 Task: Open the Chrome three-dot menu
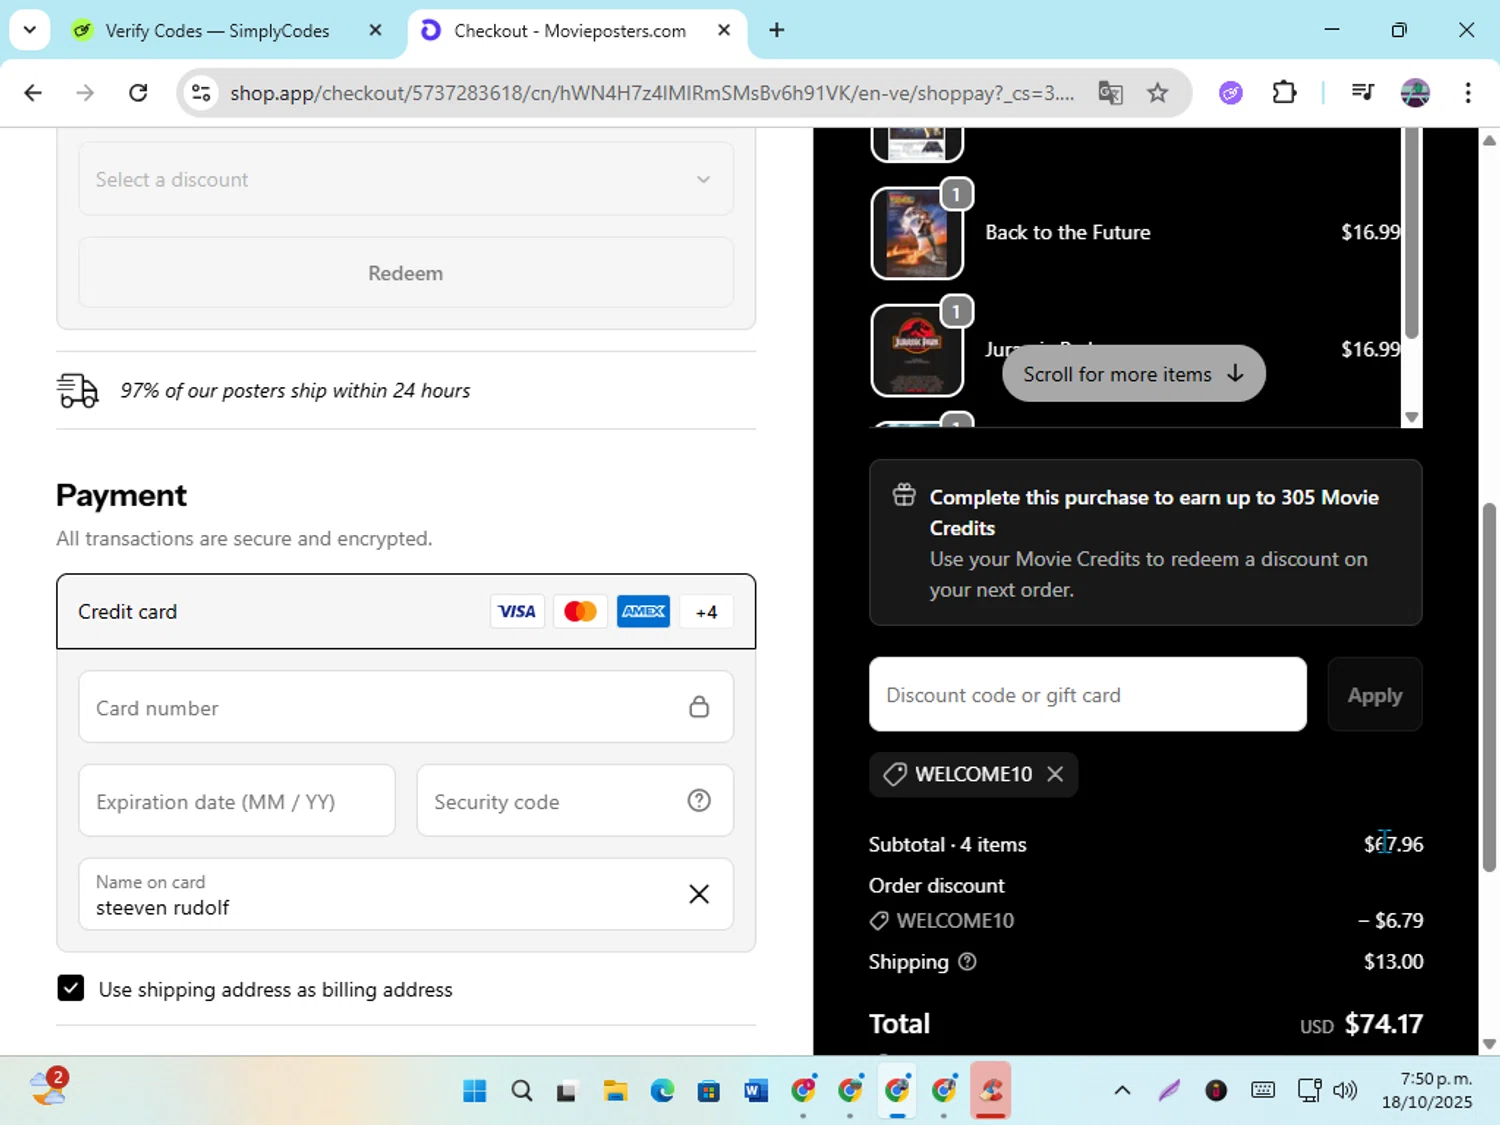(1468, 93)
